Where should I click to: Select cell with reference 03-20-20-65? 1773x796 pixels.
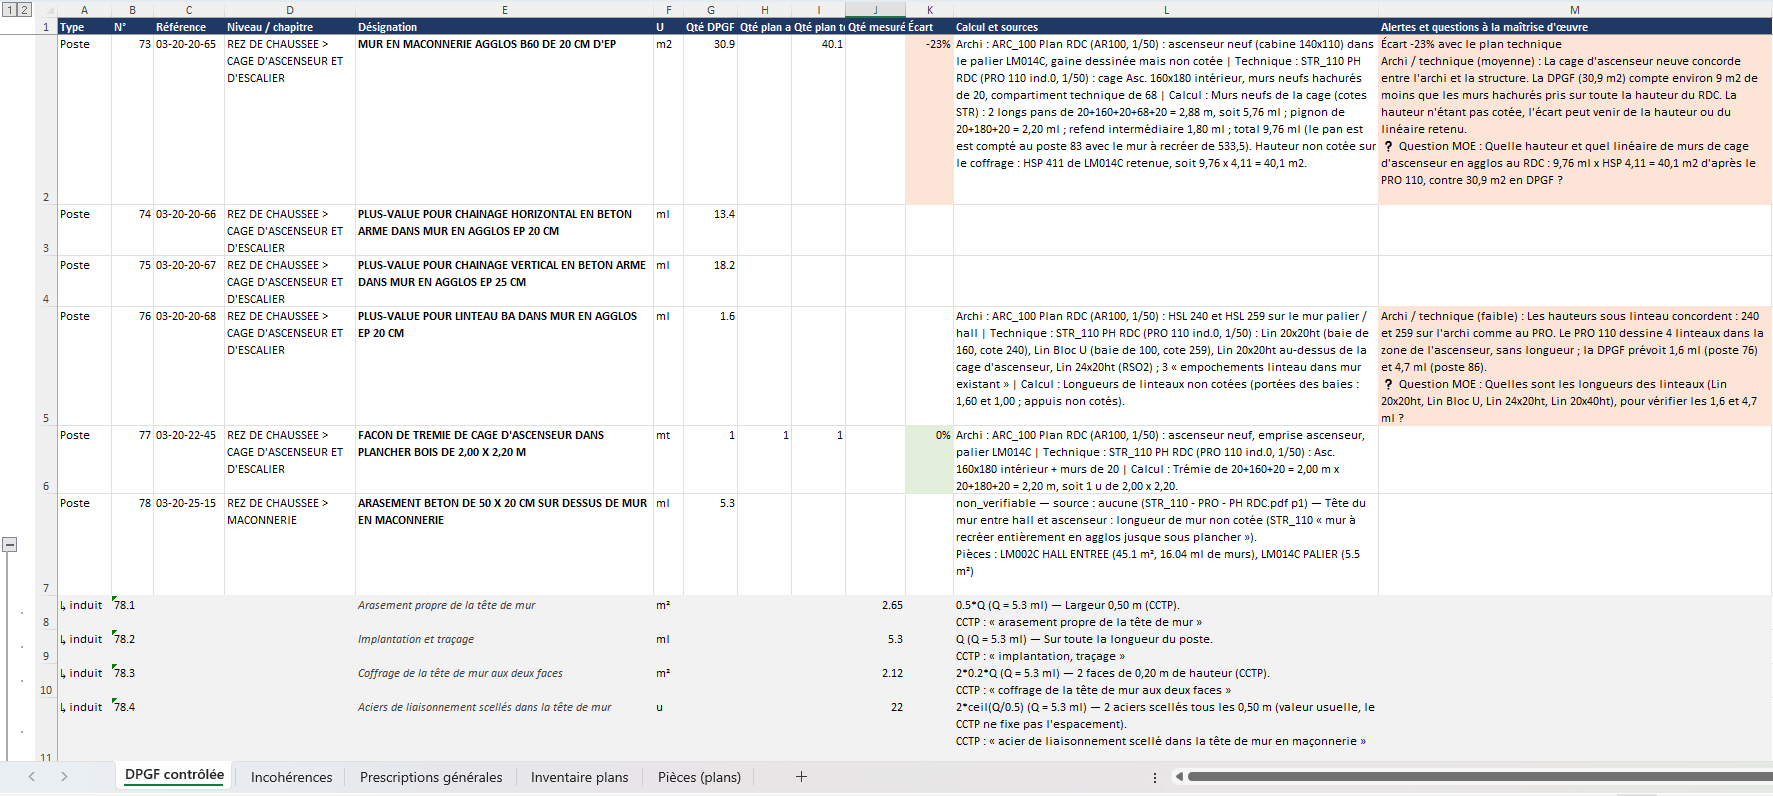click(189, 120)
